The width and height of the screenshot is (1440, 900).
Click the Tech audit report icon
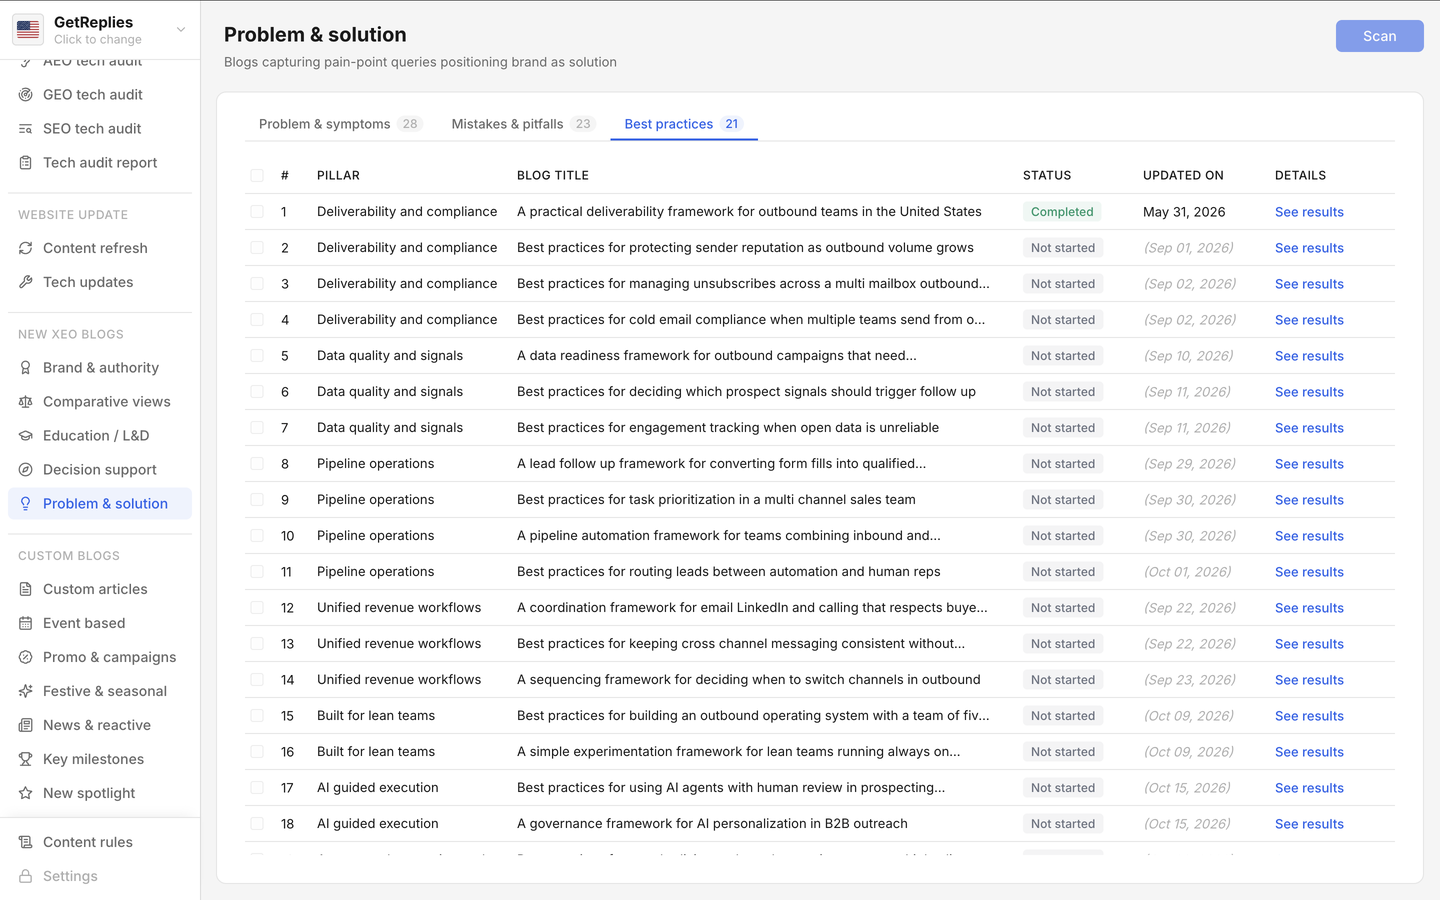26,163
